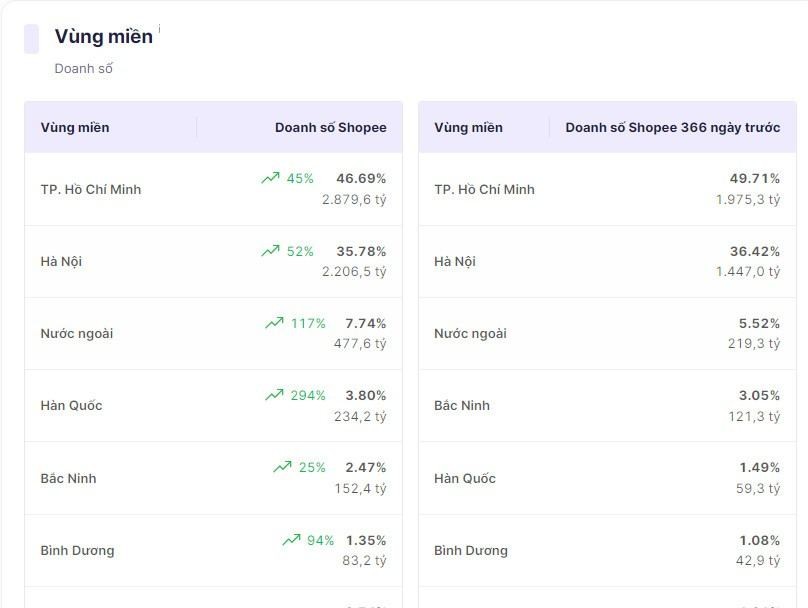This screenshot has height=608, width=808.
Task: Click the 59,3 tỷ sales amount
Action: (758, 488)
